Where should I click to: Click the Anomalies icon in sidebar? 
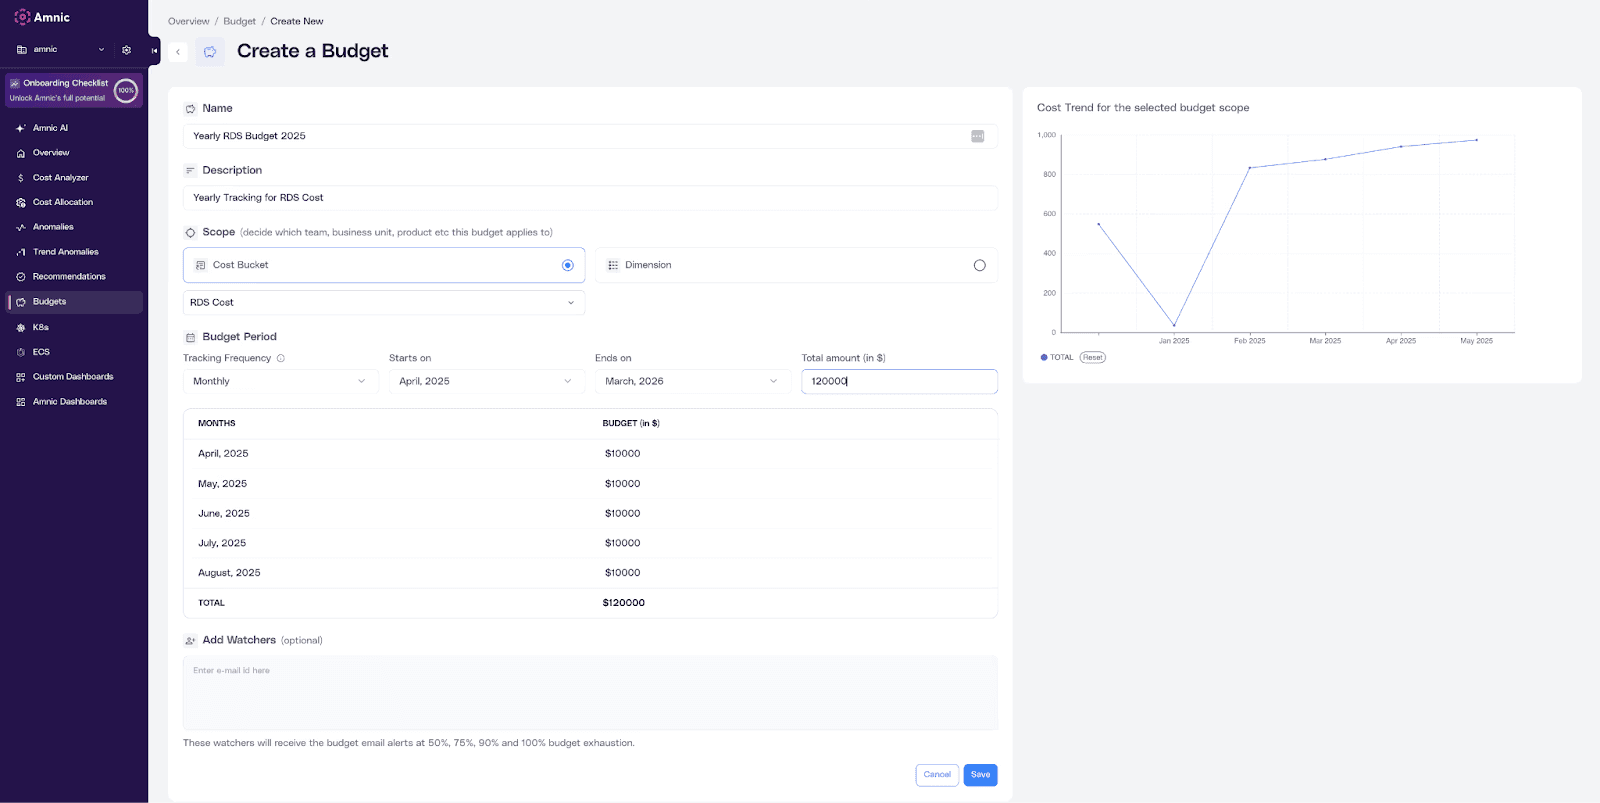[21, 227]
